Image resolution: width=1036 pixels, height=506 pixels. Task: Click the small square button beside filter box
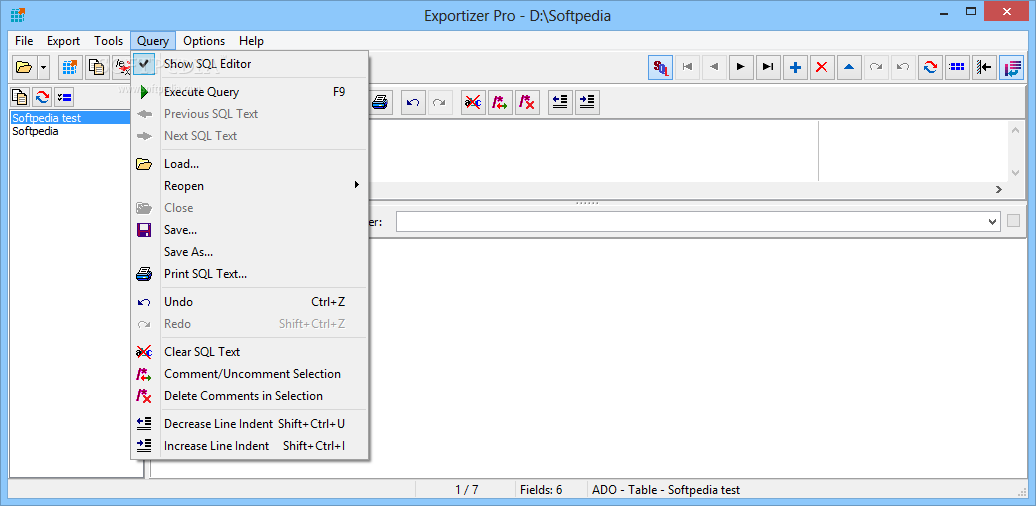[x=1014, y=222]
